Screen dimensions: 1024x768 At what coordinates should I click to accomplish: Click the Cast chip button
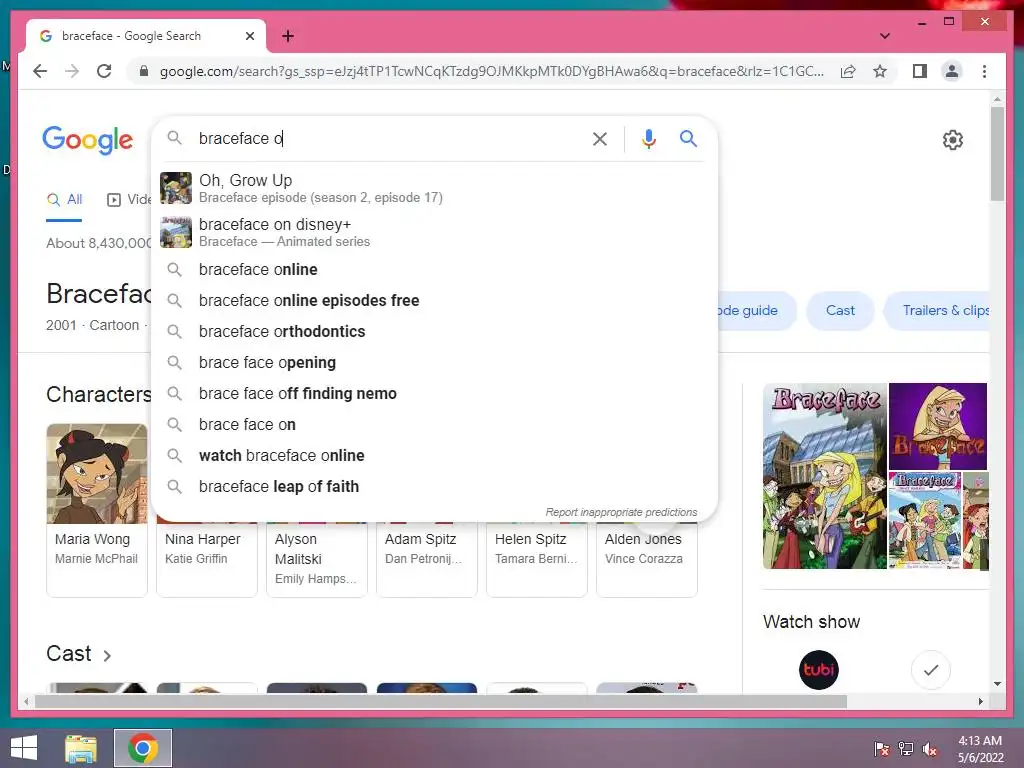pos(840,310)
